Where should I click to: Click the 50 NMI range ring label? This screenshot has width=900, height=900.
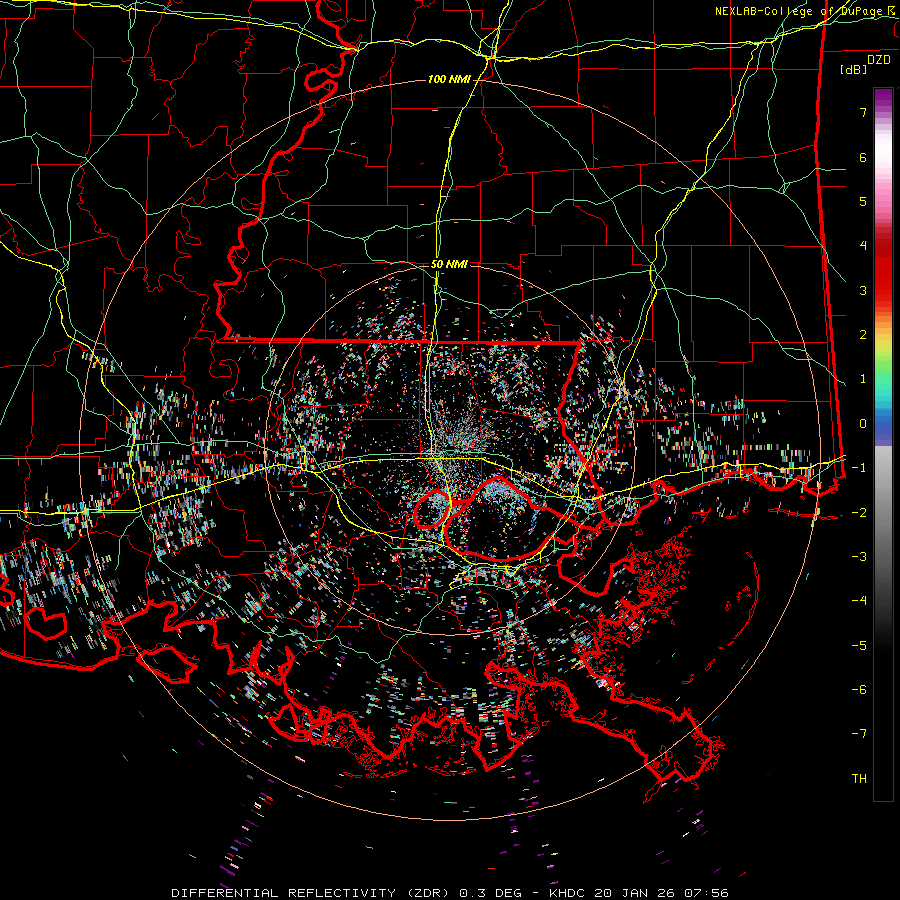click(449, 264)
